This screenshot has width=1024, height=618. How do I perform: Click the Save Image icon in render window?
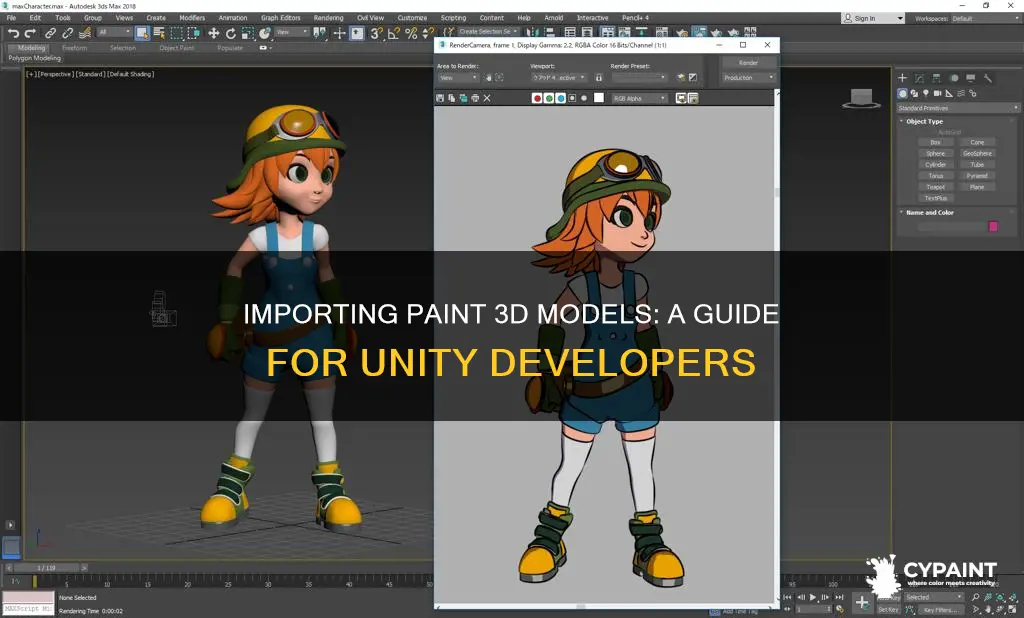click(440, 99)
